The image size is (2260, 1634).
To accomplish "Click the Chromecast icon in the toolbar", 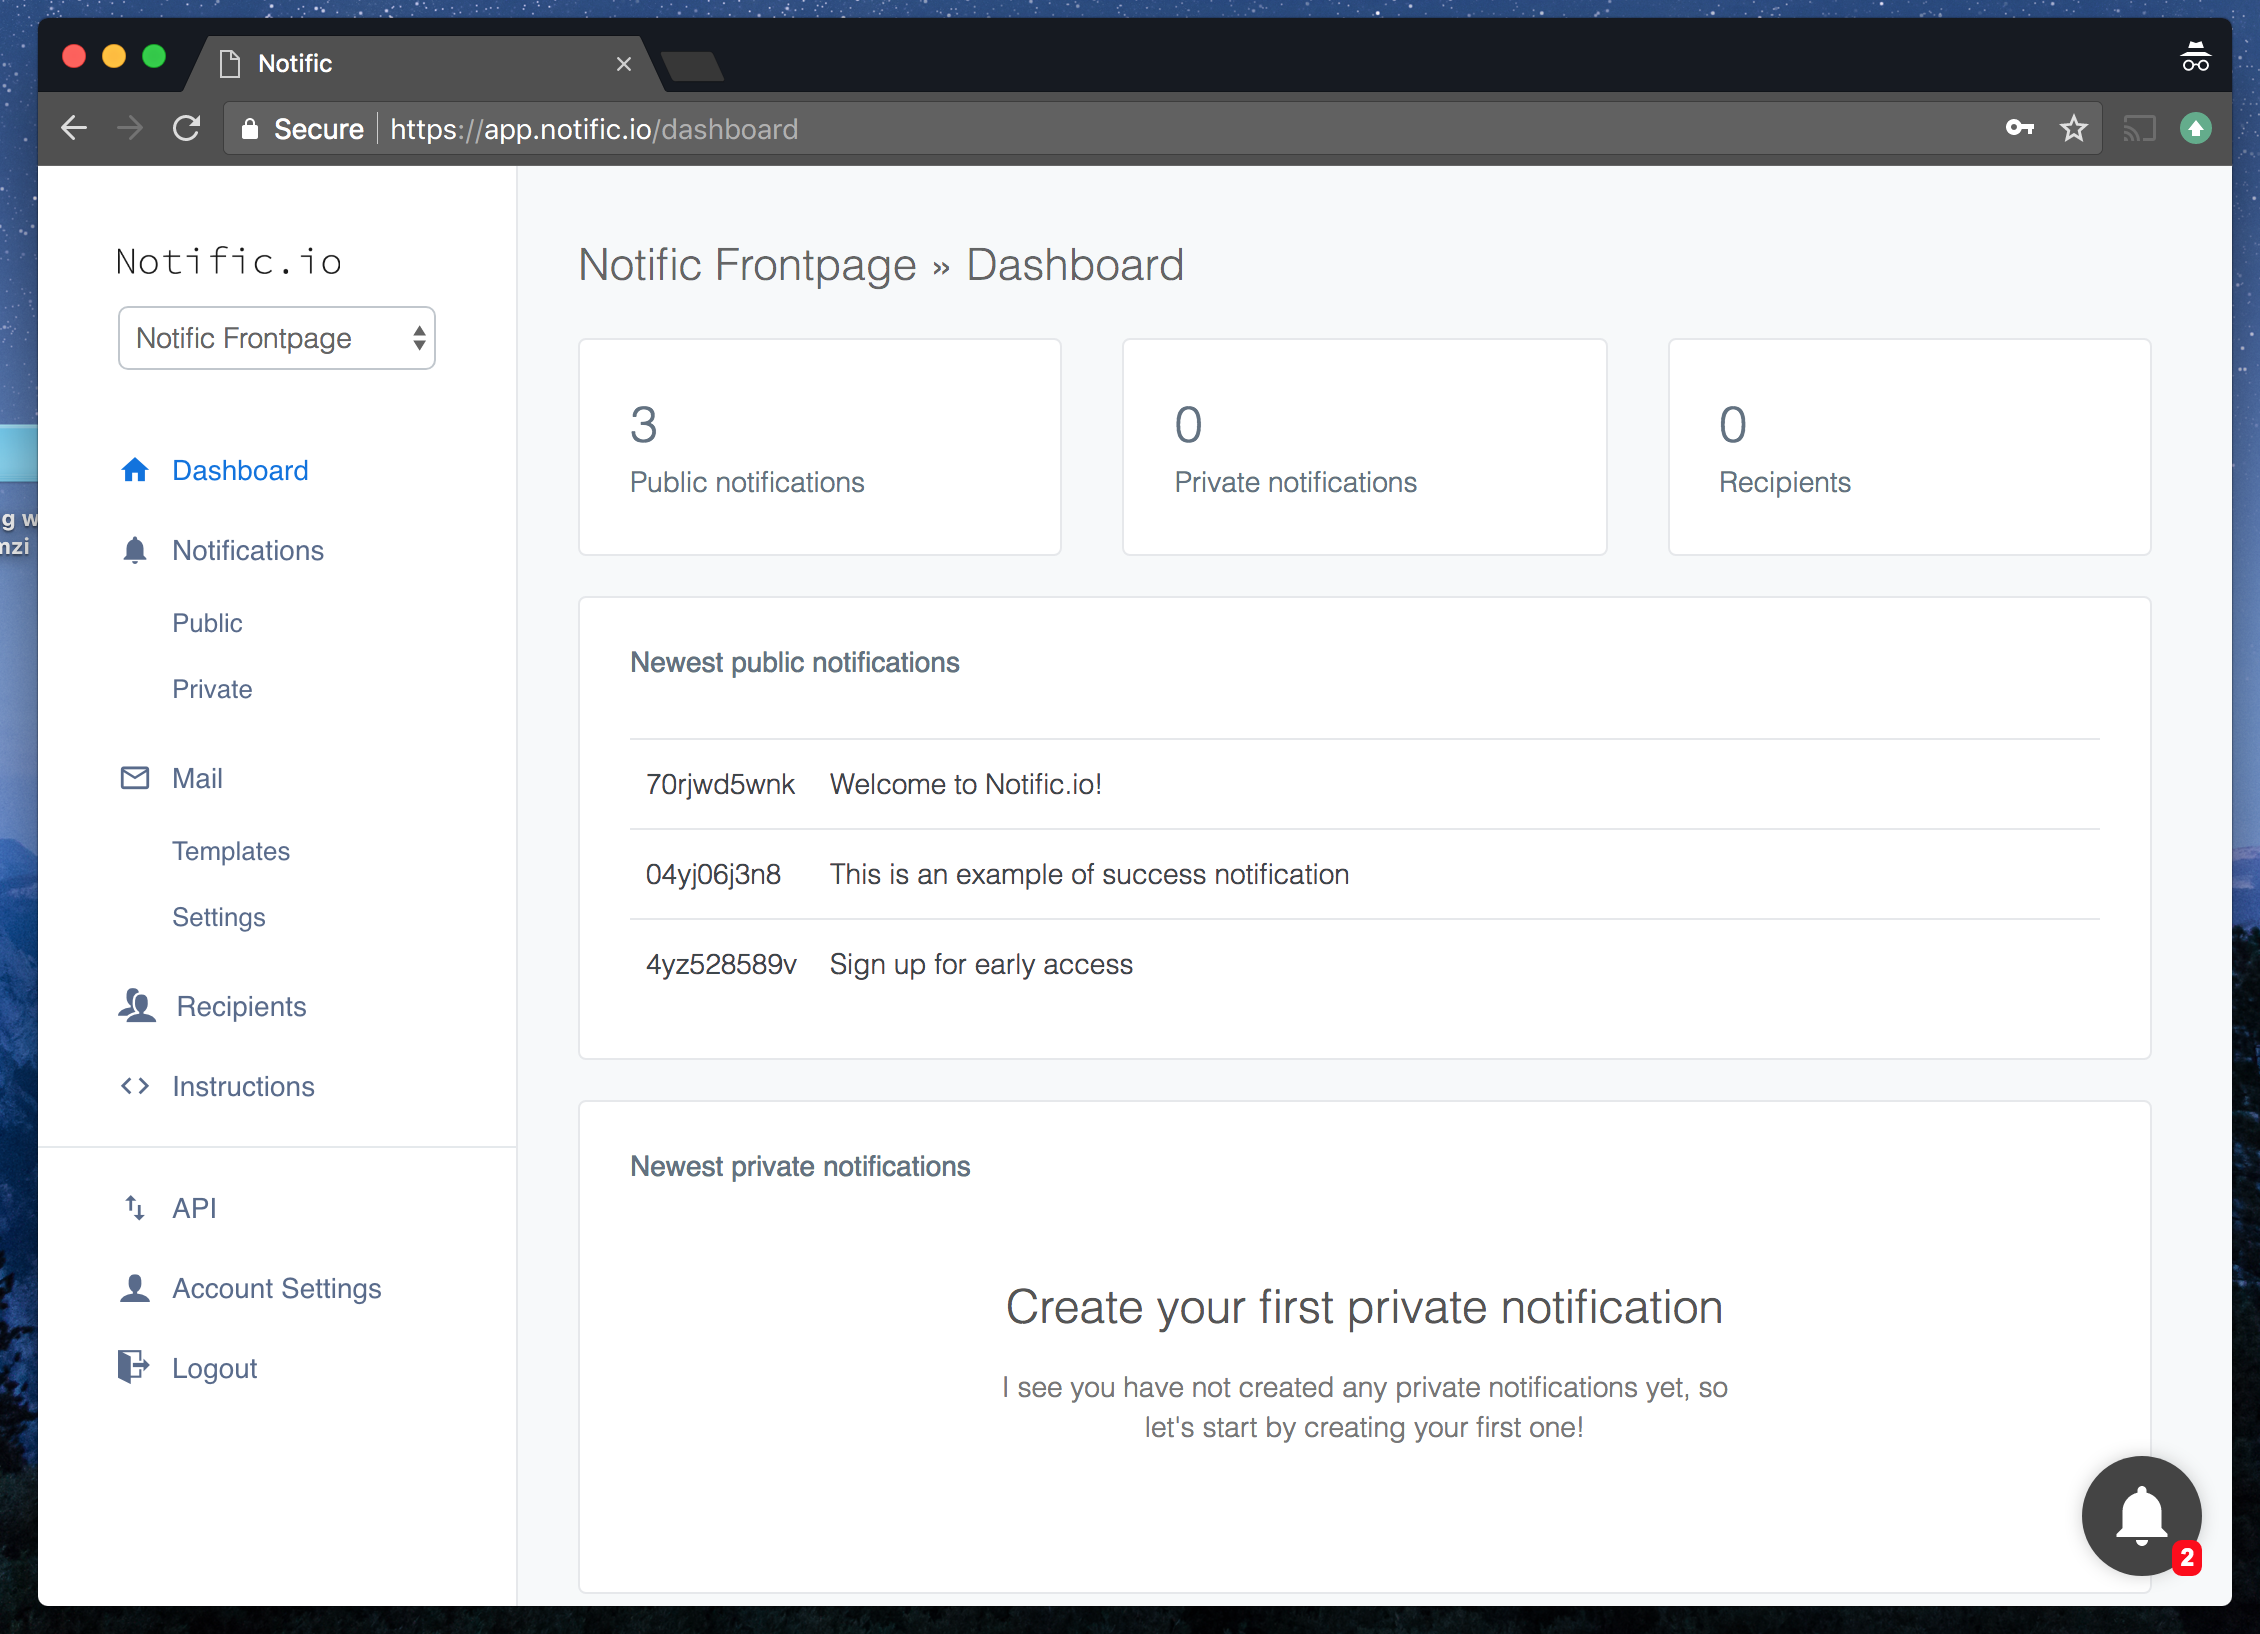I will pos(2140,128).
